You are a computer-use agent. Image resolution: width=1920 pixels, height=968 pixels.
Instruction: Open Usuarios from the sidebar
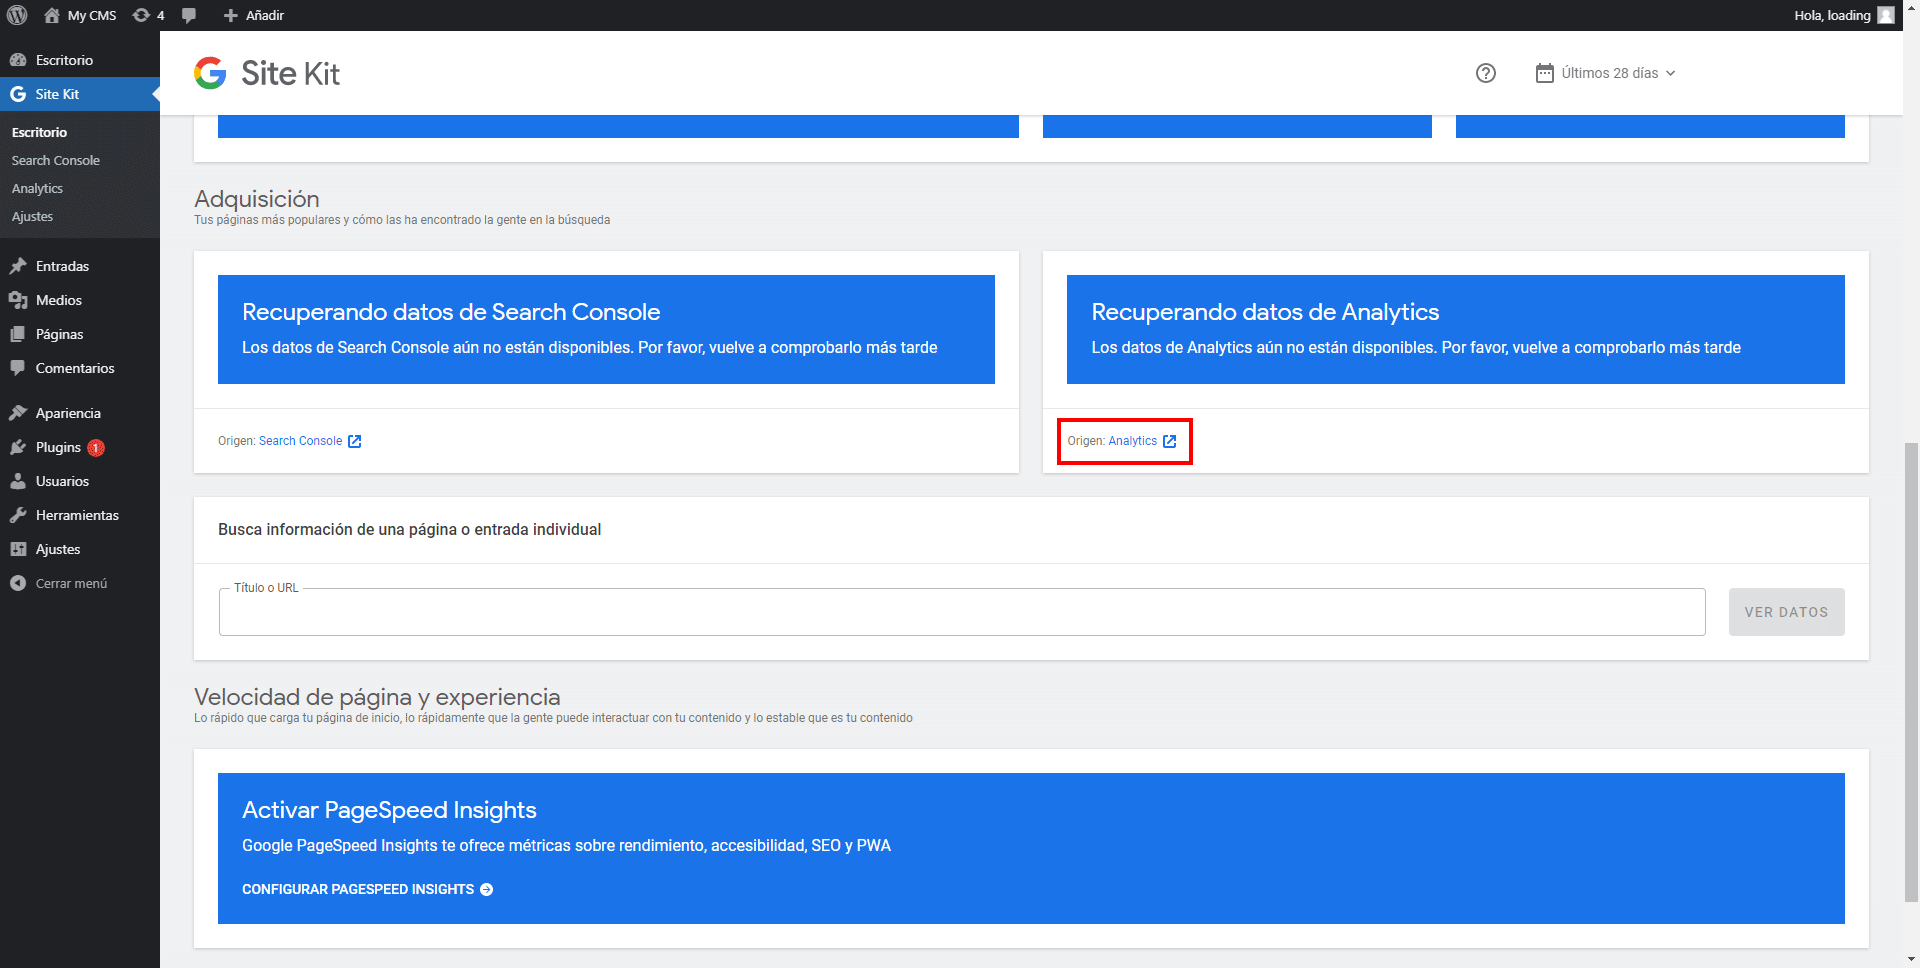[x=80, y=481]
